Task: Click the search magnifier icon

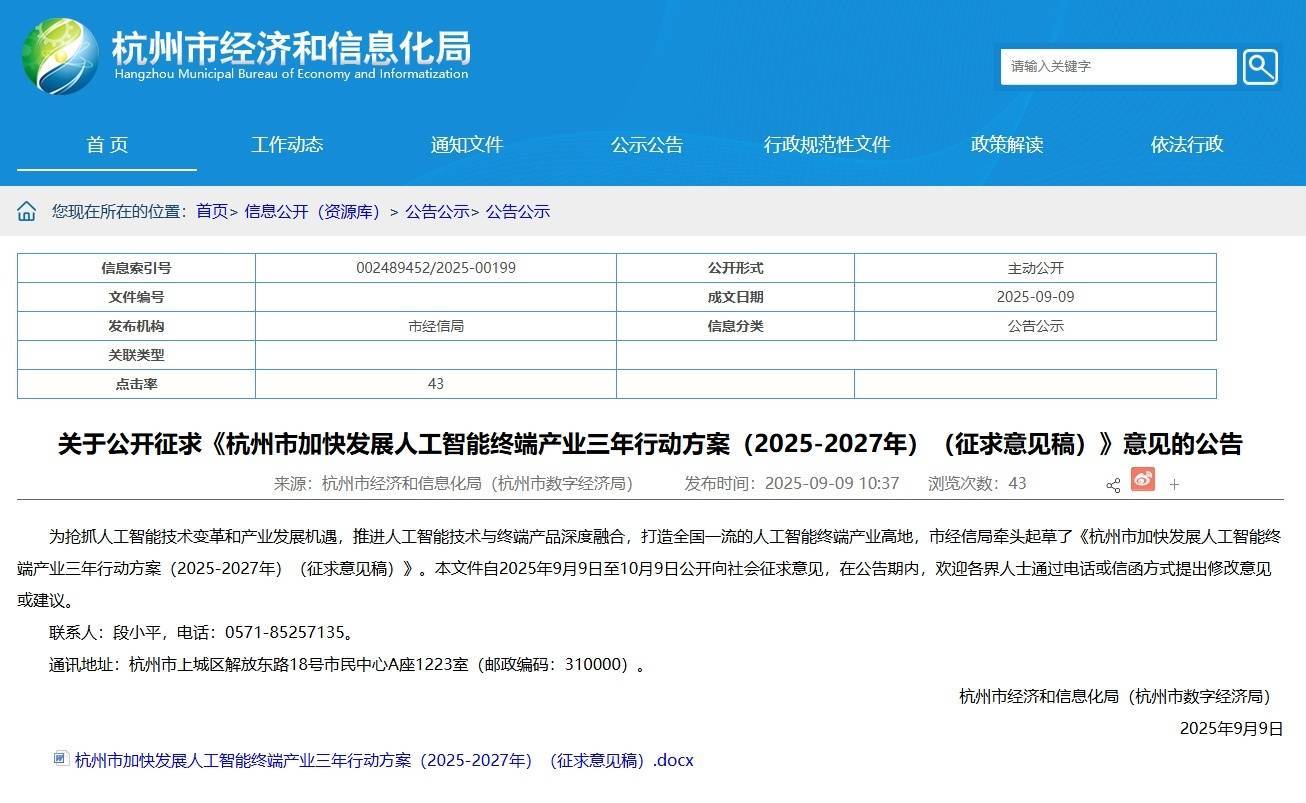Action: (1260, 66)
